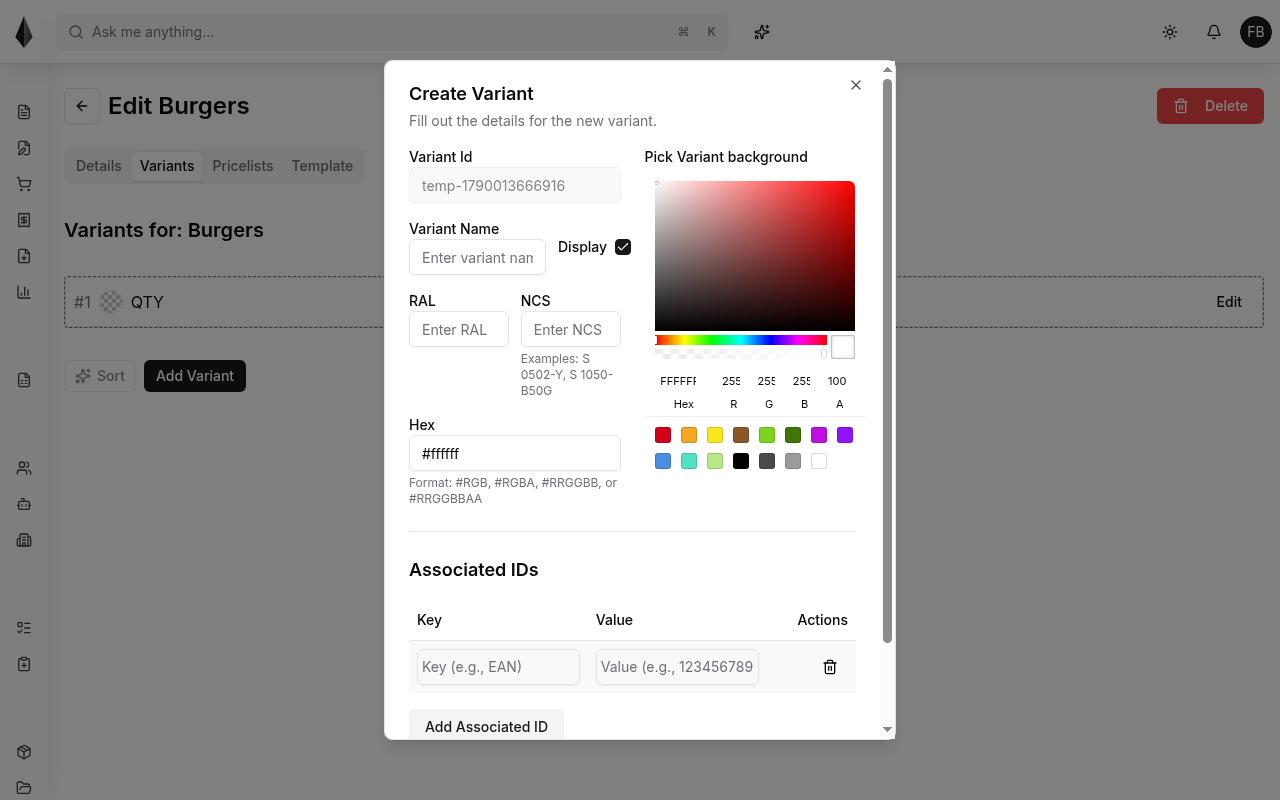Pick the yellow color swatch
Viewport: 1280px width, 800px height.
[715, 435]
